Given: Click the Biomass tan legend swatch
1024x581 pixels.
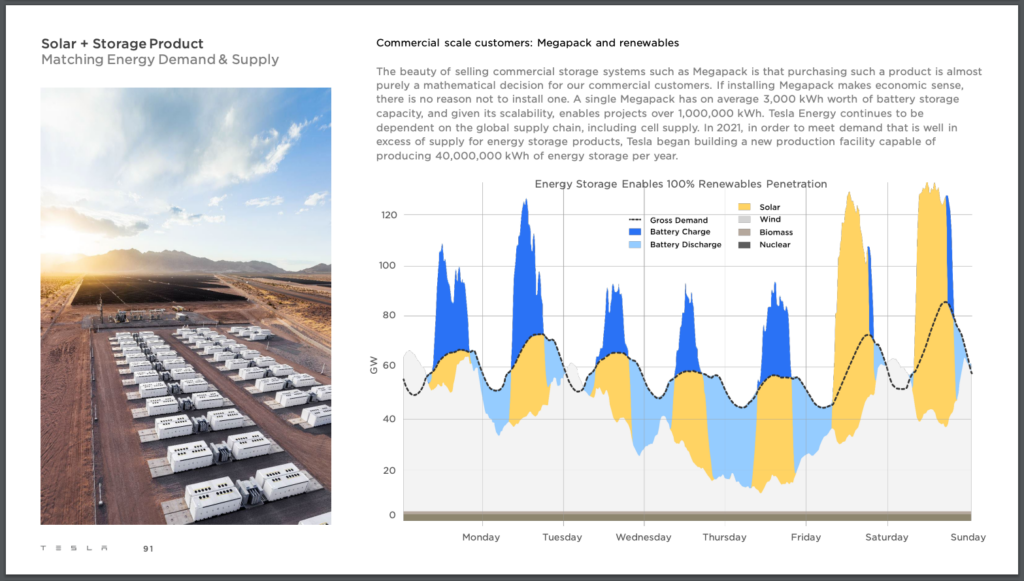Looking at the screenshot, I should pos(744,232).
